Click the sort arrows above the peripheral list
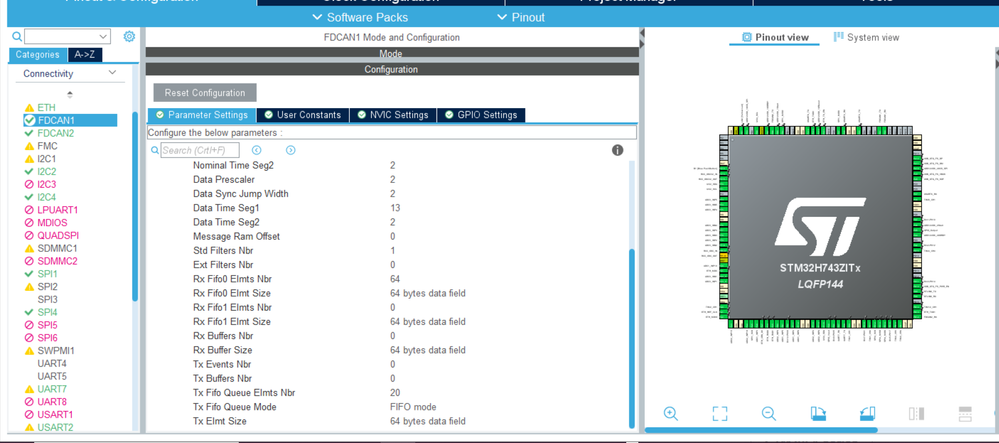999x443 pixels. [69, 94]
